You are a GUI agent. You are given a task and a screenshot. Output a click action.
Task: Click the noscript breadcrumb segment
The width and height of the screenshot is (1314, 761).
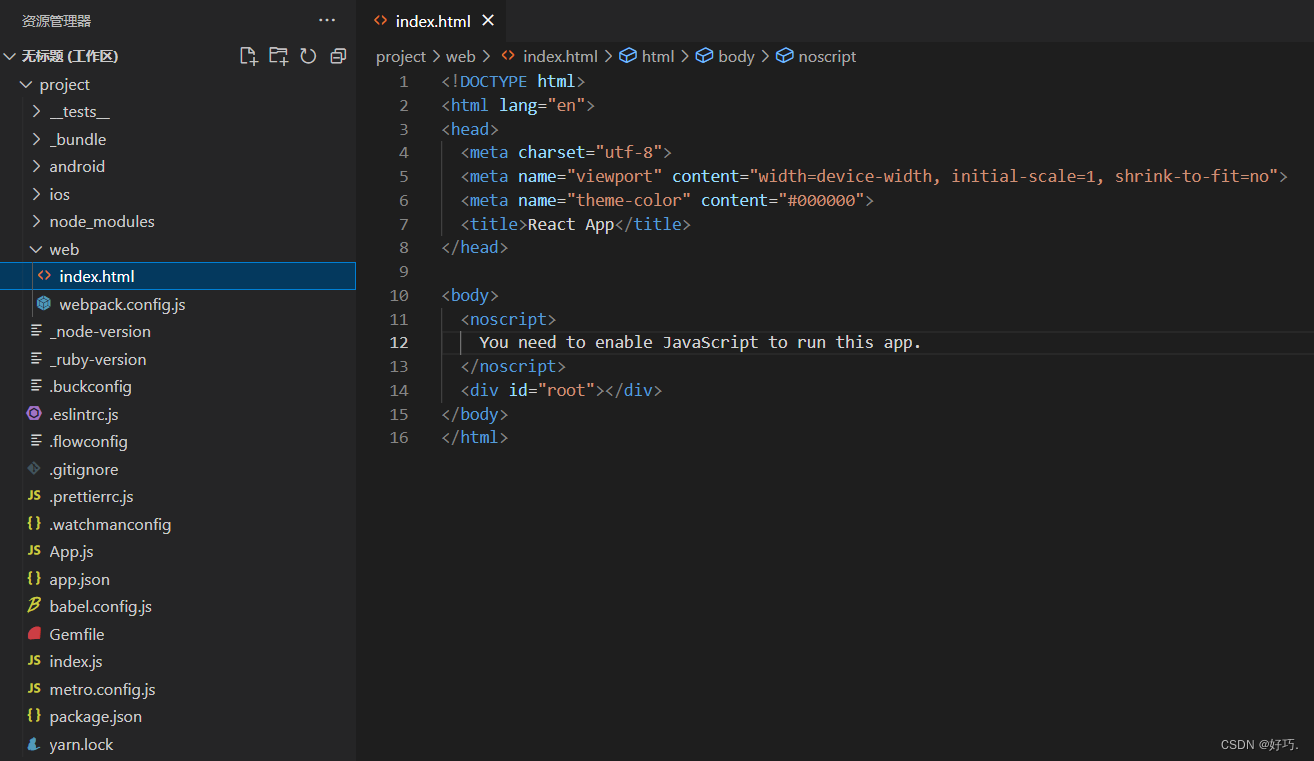coord(827,56)
